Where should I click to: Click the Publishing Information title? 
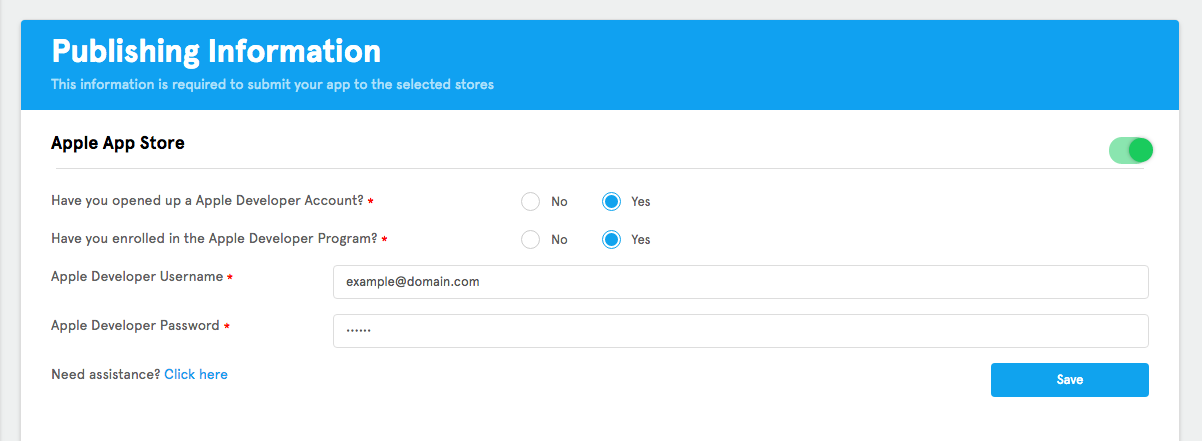pyautogui.click(x=216, y=51)
